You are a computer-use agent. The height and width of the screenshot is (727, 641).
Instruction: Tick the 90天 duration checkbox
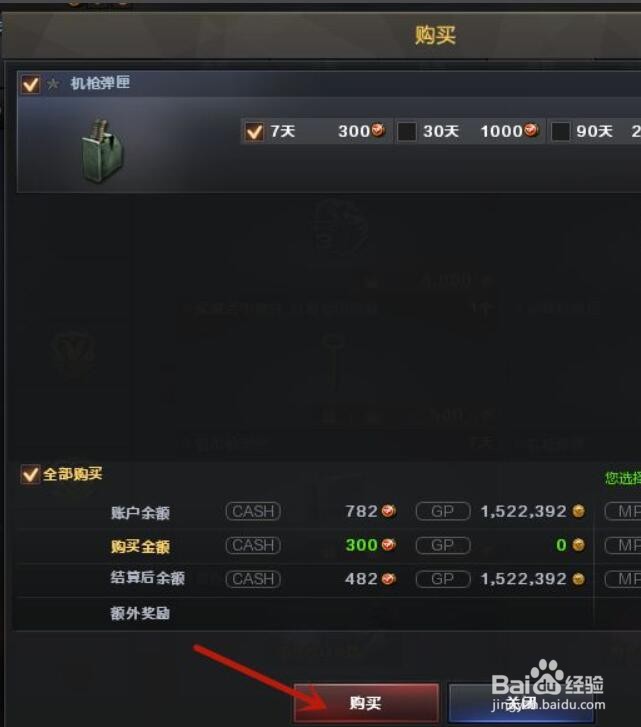(x=560, y=132)
